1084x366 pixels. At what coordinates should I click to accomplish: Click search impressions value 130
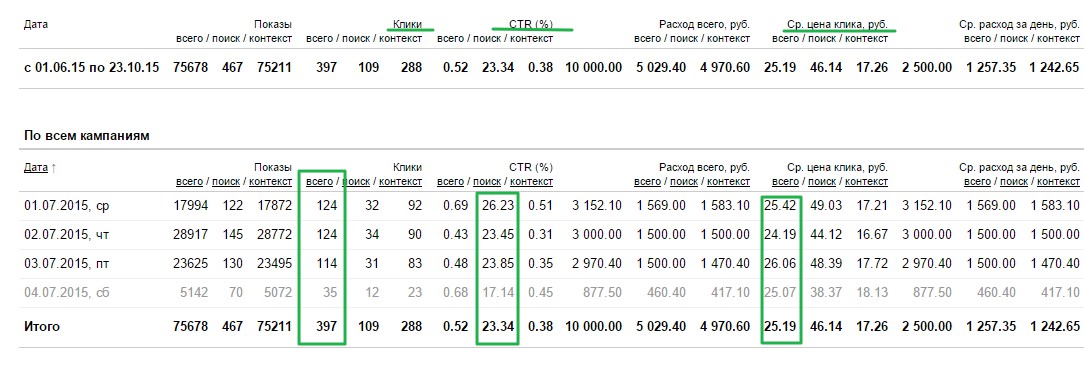pos(233,264)
